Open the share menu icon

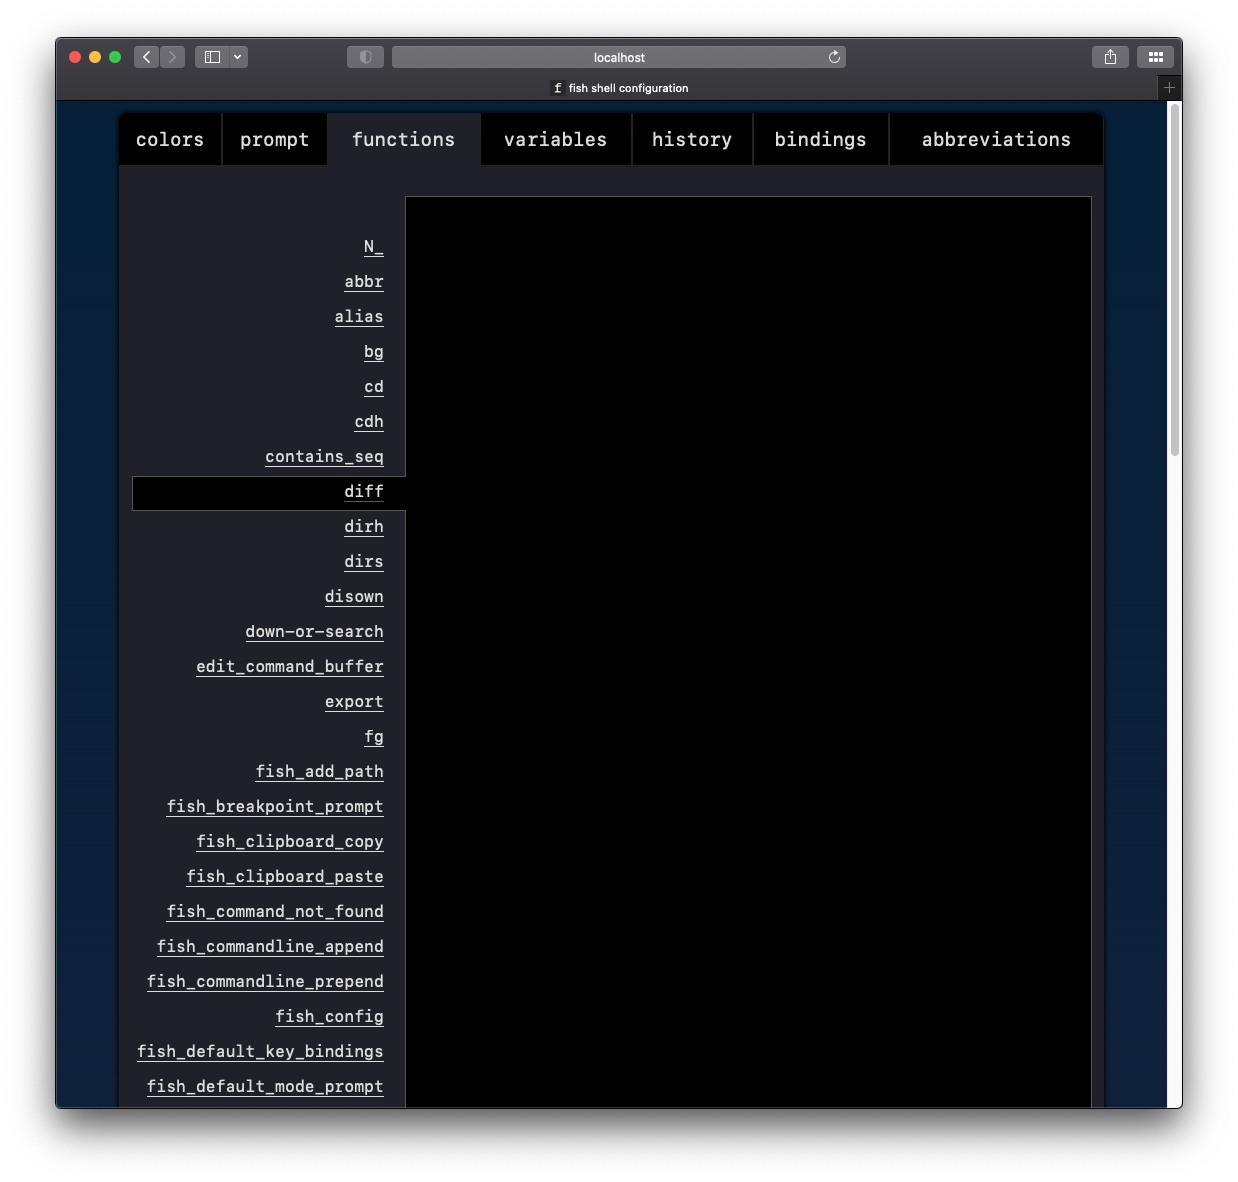click(x=1110, y=57)
